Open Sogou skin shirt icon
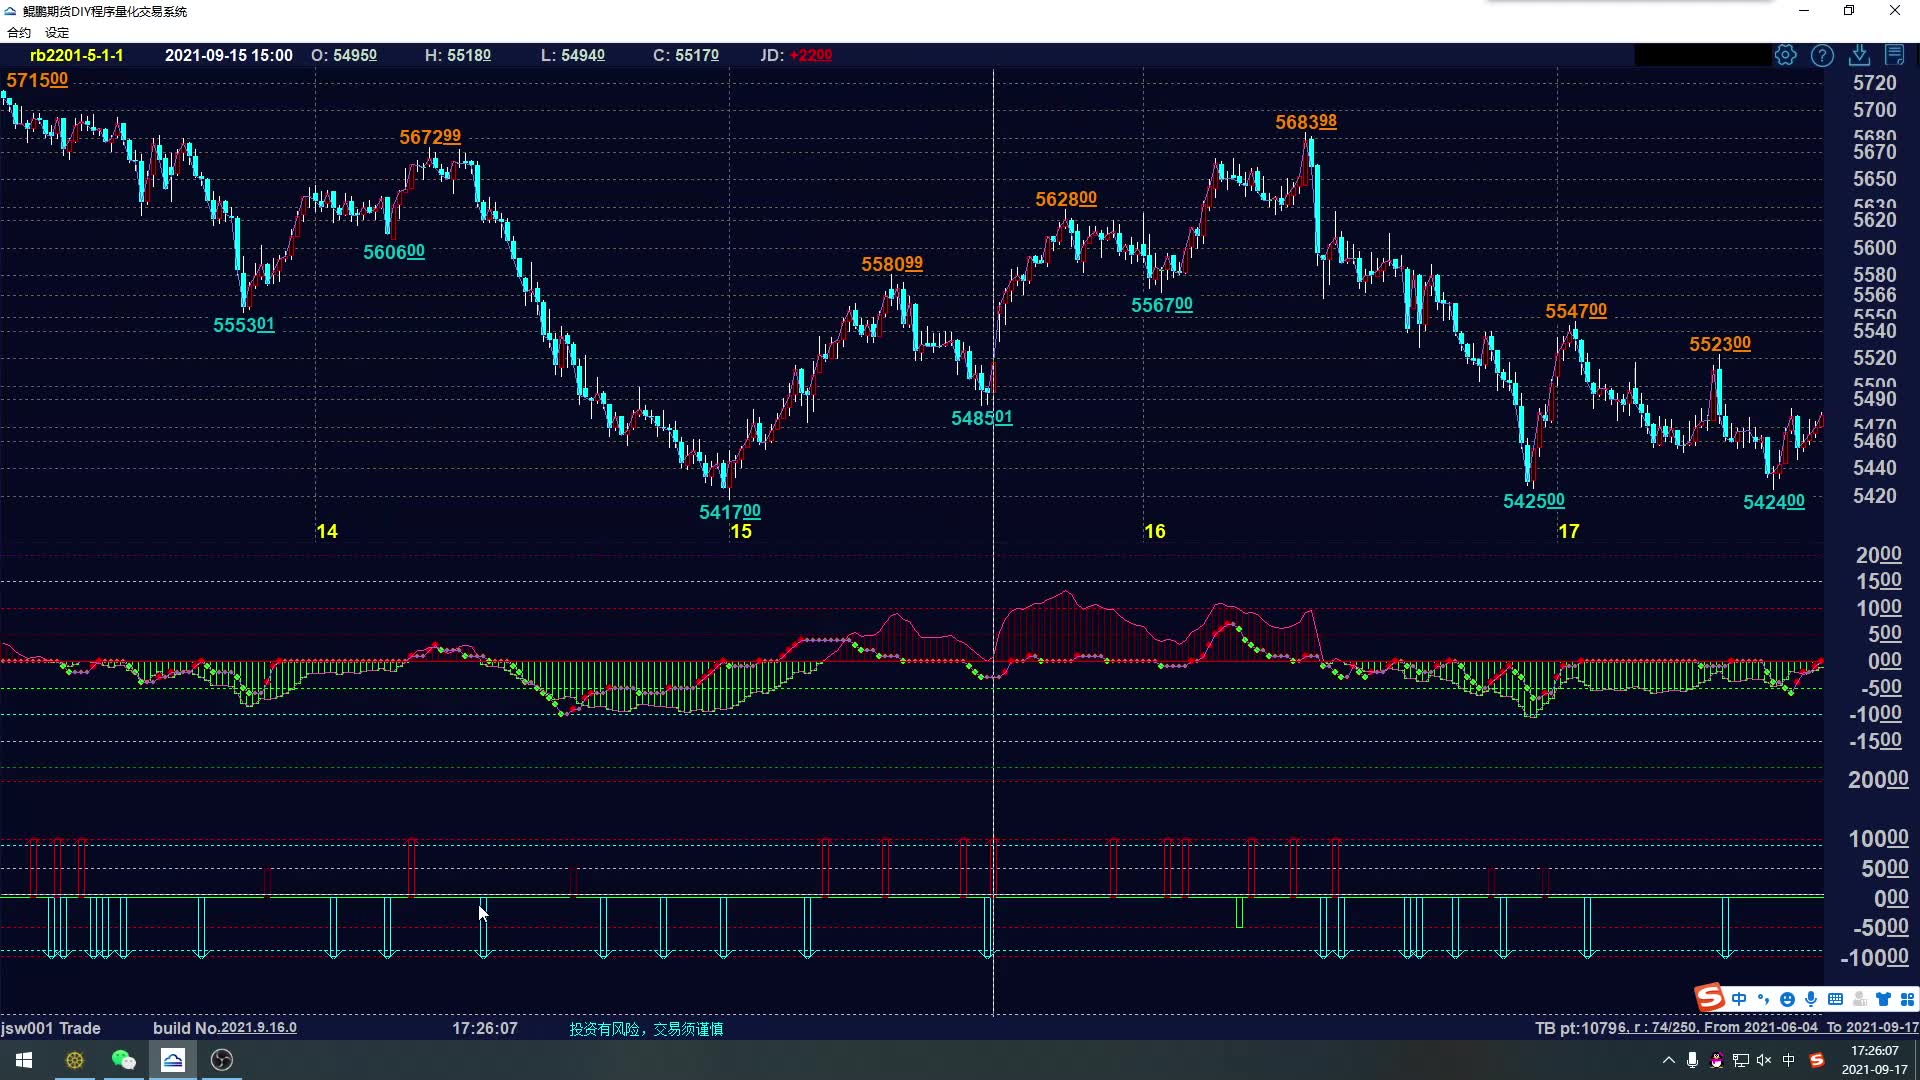The height and width of the screenshot is (1080, 1920). [1883, 999]
